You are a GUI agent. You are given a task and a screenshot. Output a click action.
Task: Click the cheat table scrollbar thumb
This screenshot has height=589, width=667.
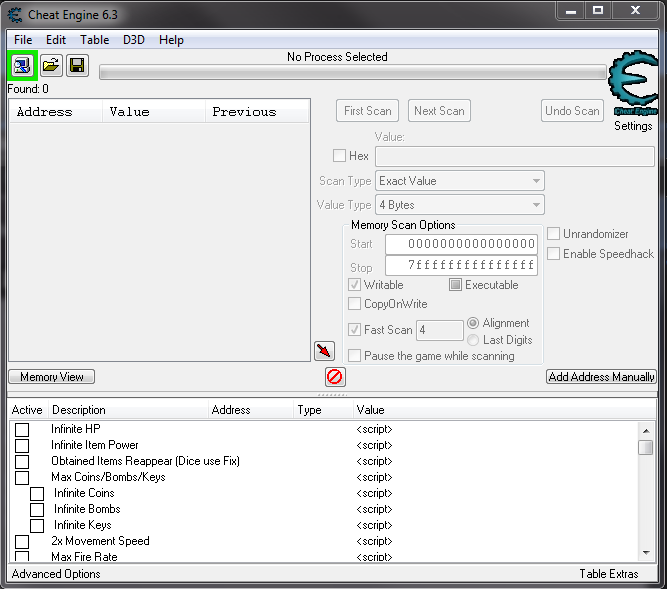click(646, 447)
